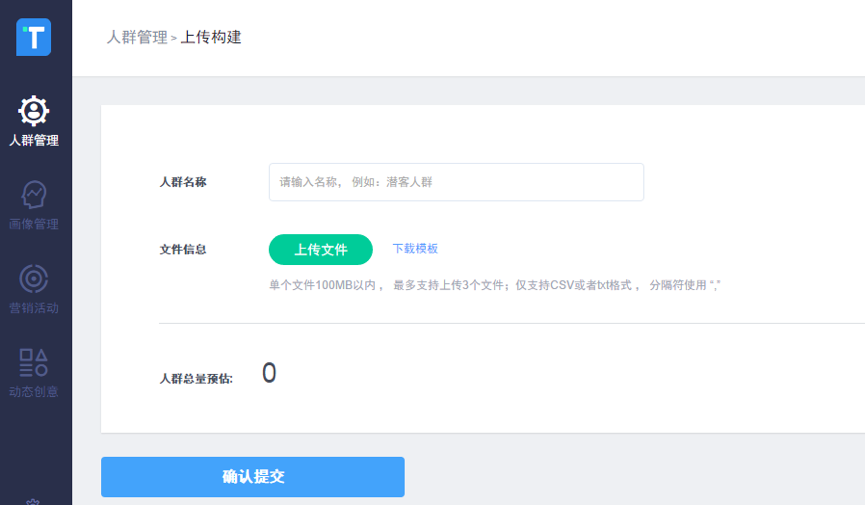Viewport: 865px width, 505px height.
Task: Open the 营销活动 target icon
Action: 34,278
